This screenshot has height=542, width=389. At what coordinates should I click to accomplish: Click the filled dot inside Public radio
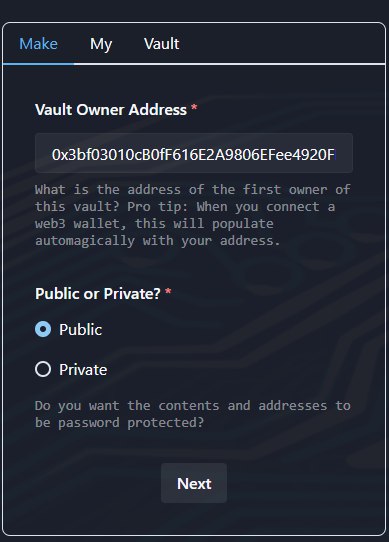coord(43,329)
